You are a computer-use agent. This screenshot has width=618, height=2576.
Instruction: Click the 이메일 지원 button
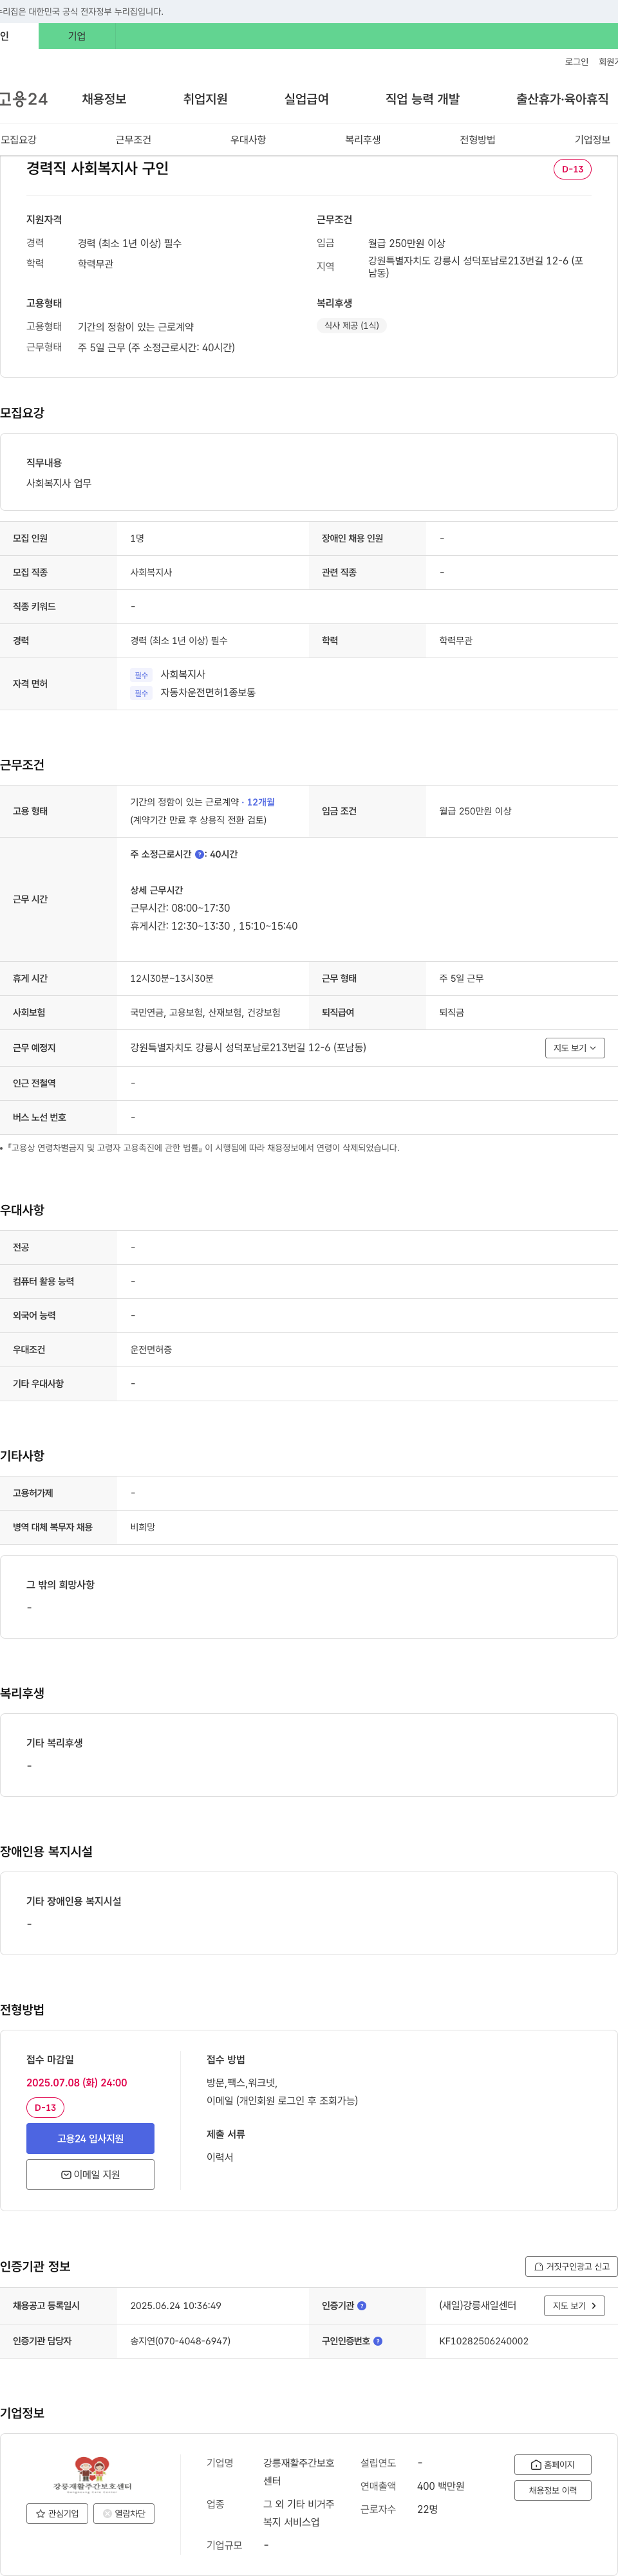point(90,2174)
